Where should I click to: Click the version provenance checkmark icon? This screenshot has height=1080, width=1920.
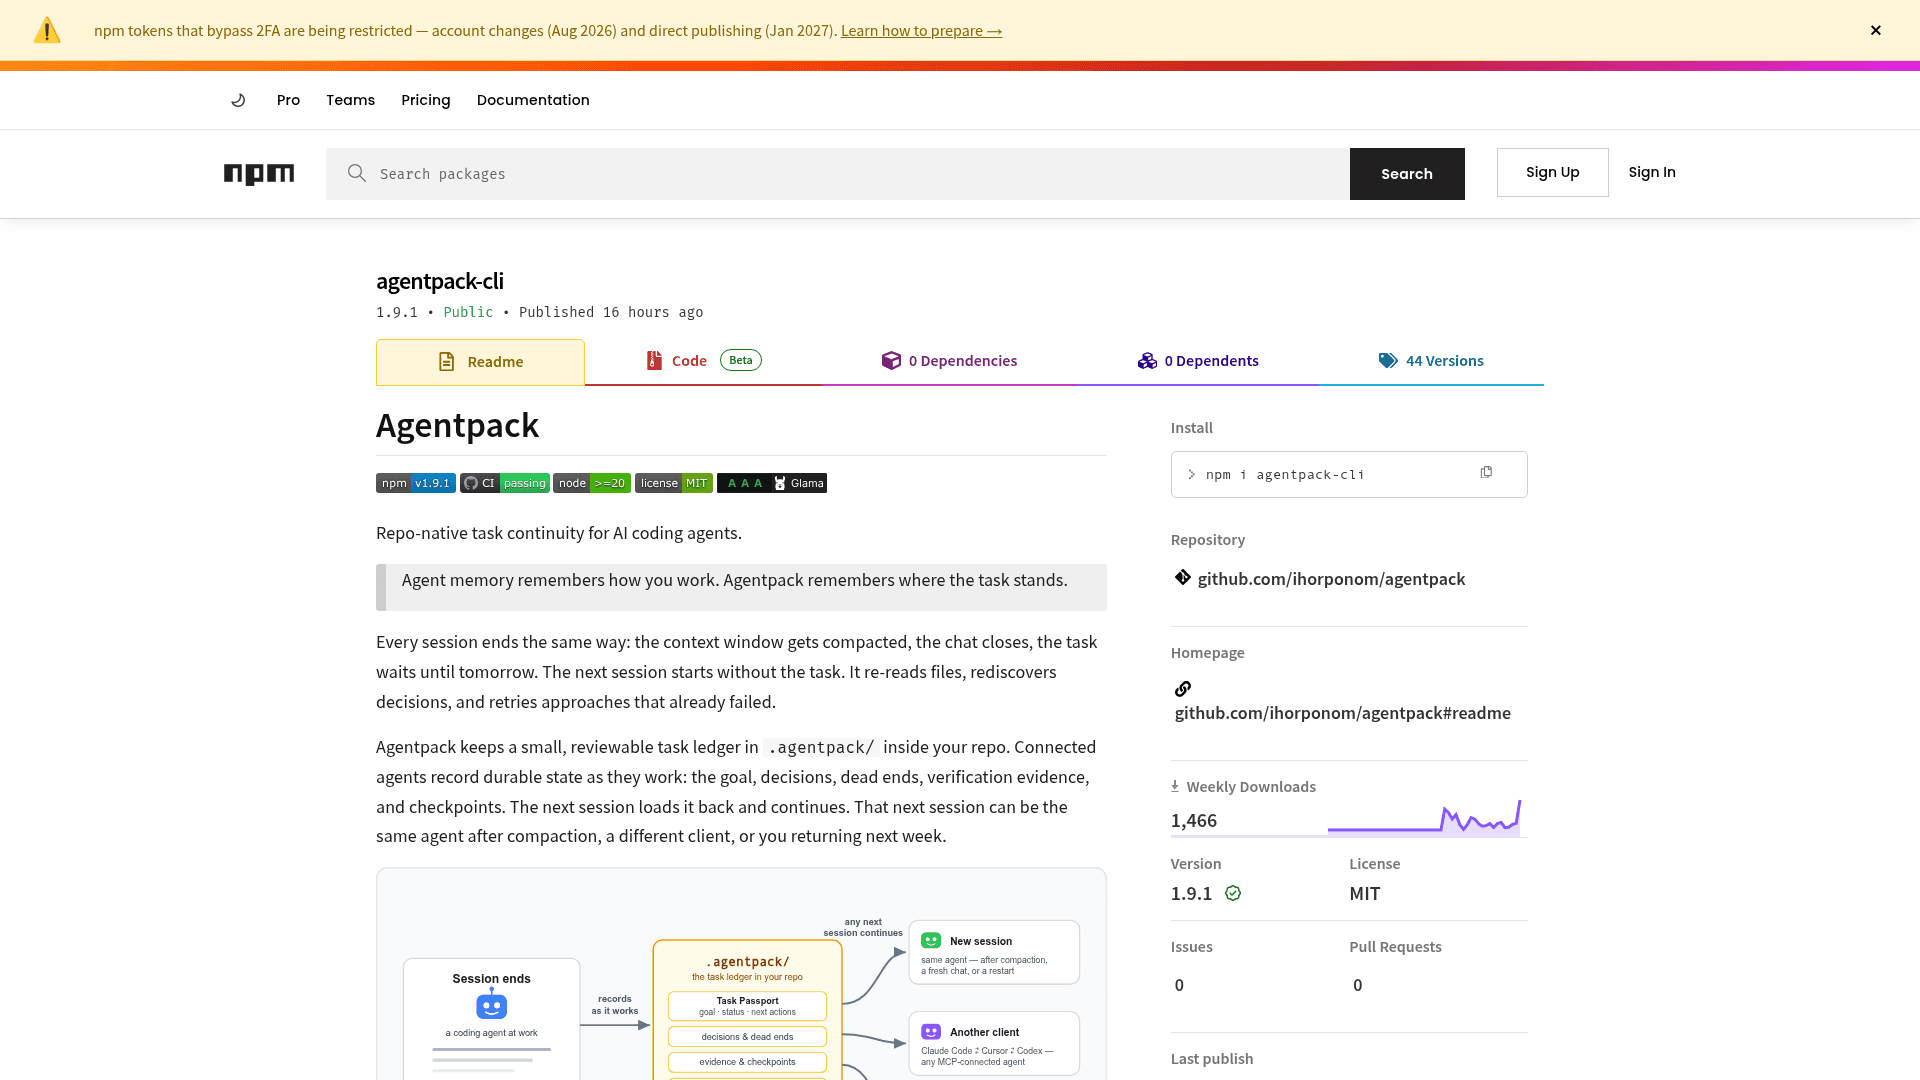click(x=1233, y=893)
